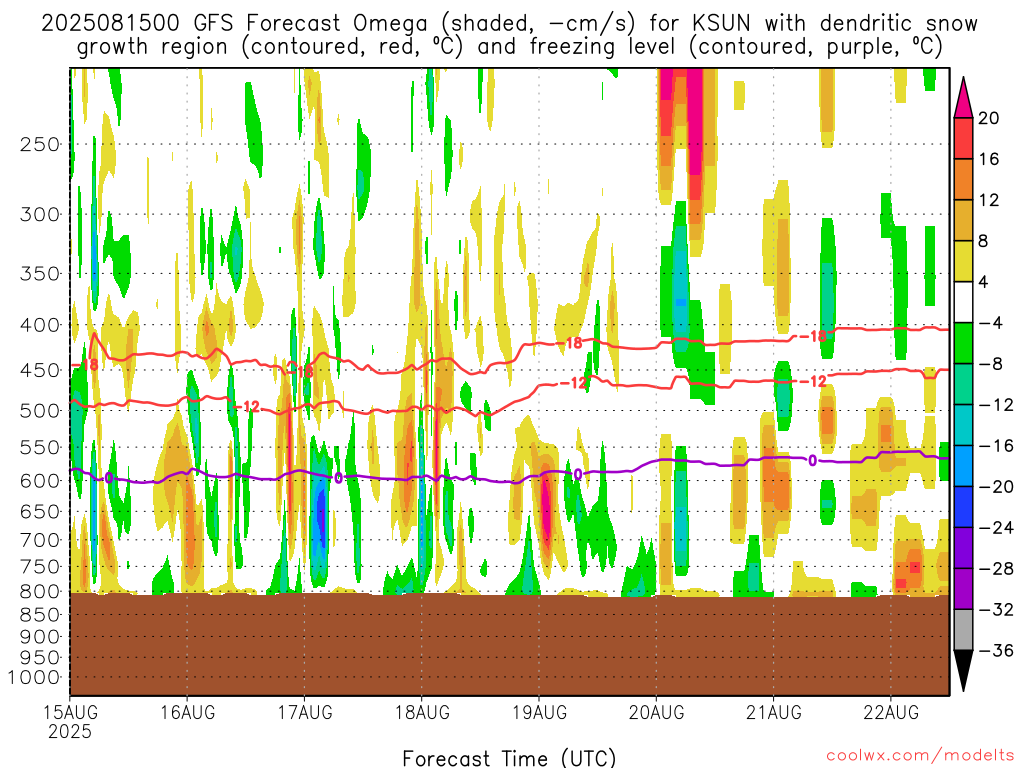Click the 850 pressure level label
This screenshot has height=768, width=1024.
click(40, 615)
